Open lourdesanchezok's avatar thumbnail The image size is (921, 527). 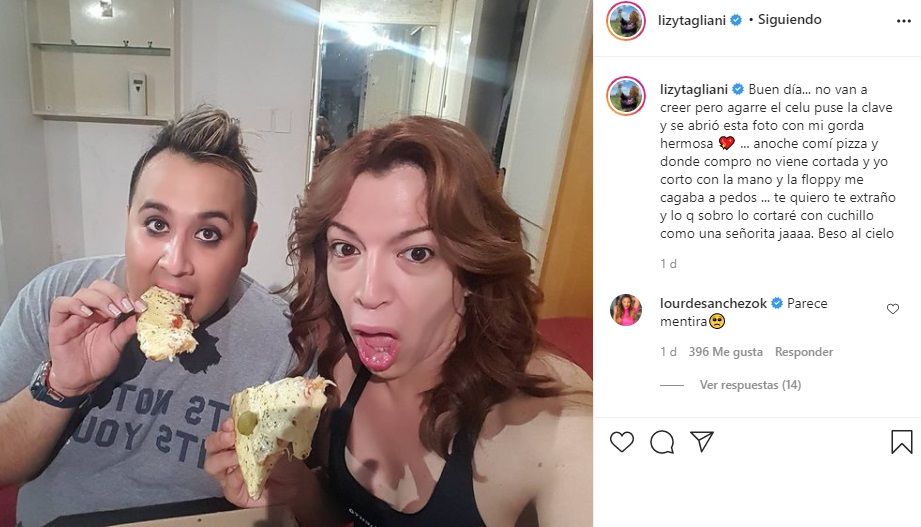(x=626, y=310)
